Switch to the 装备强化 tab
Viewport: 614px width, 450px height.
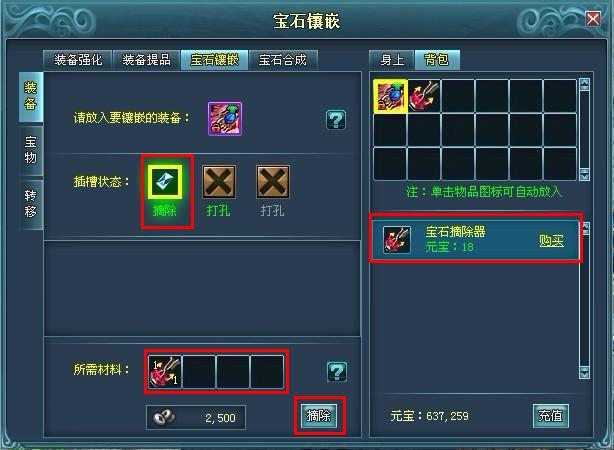(x=78, y=60)
